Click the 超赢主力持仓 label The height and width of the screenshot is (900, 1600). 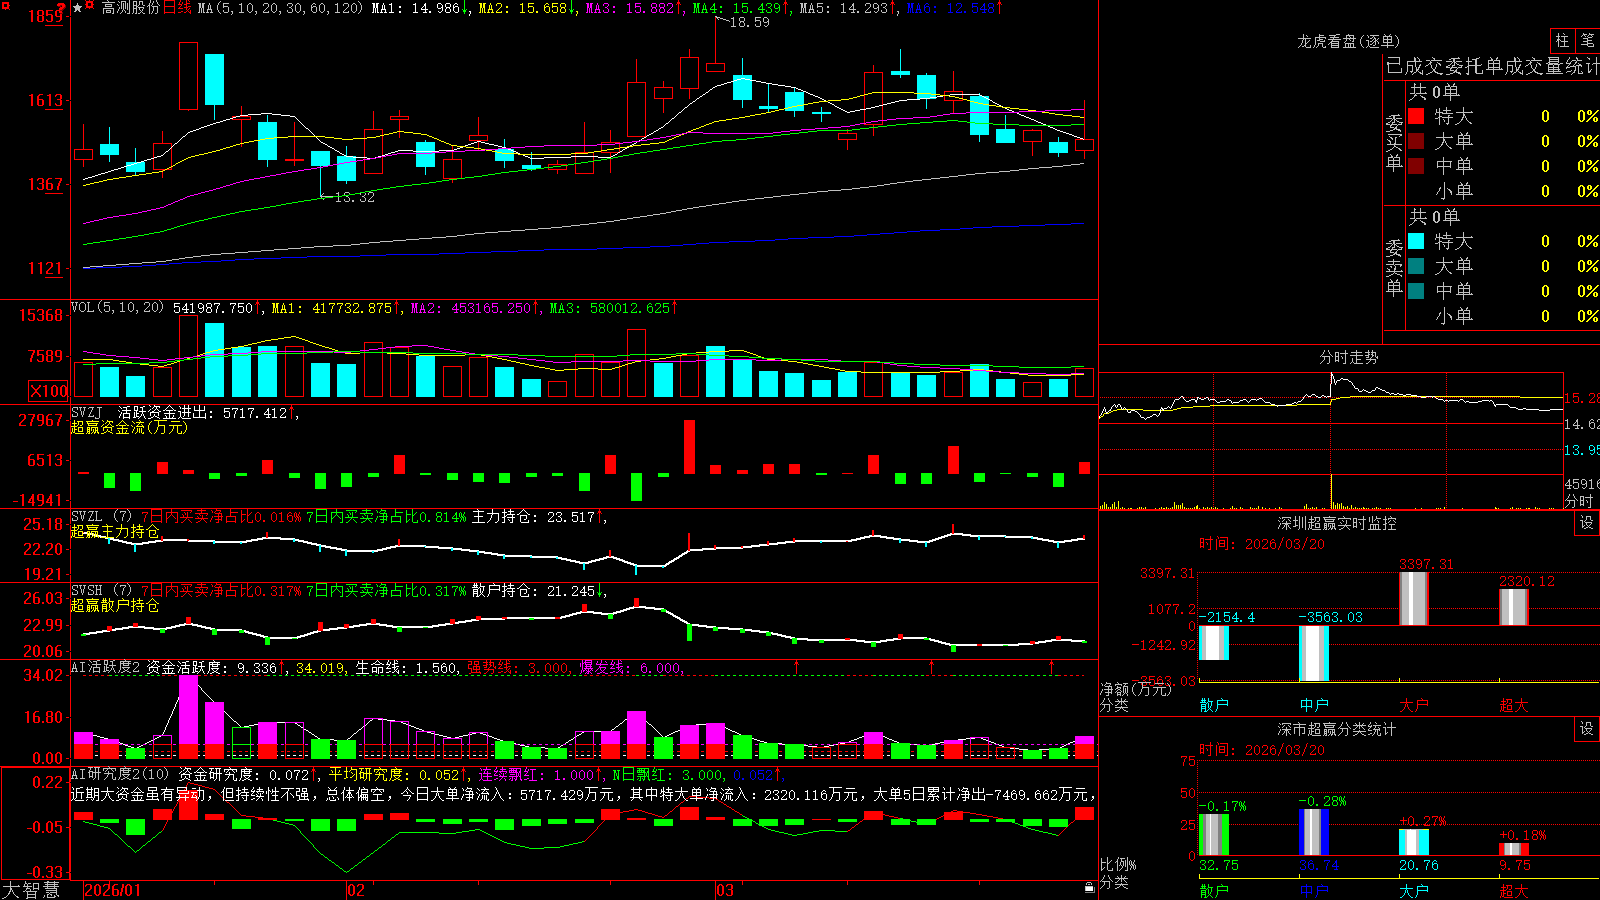coord(115,531)
